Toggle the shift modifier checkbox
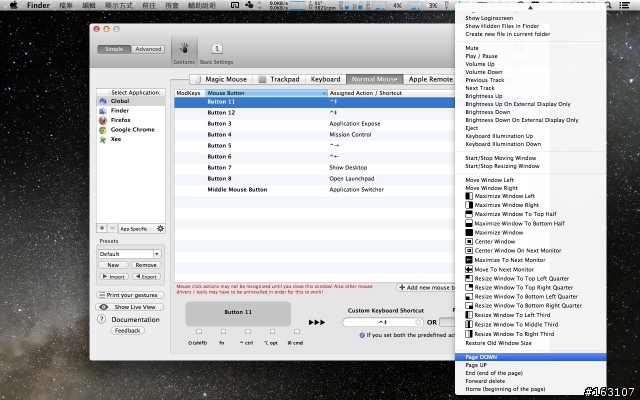Image resolution: width=640 pixels, height=400 pixels. click(199, 331)
